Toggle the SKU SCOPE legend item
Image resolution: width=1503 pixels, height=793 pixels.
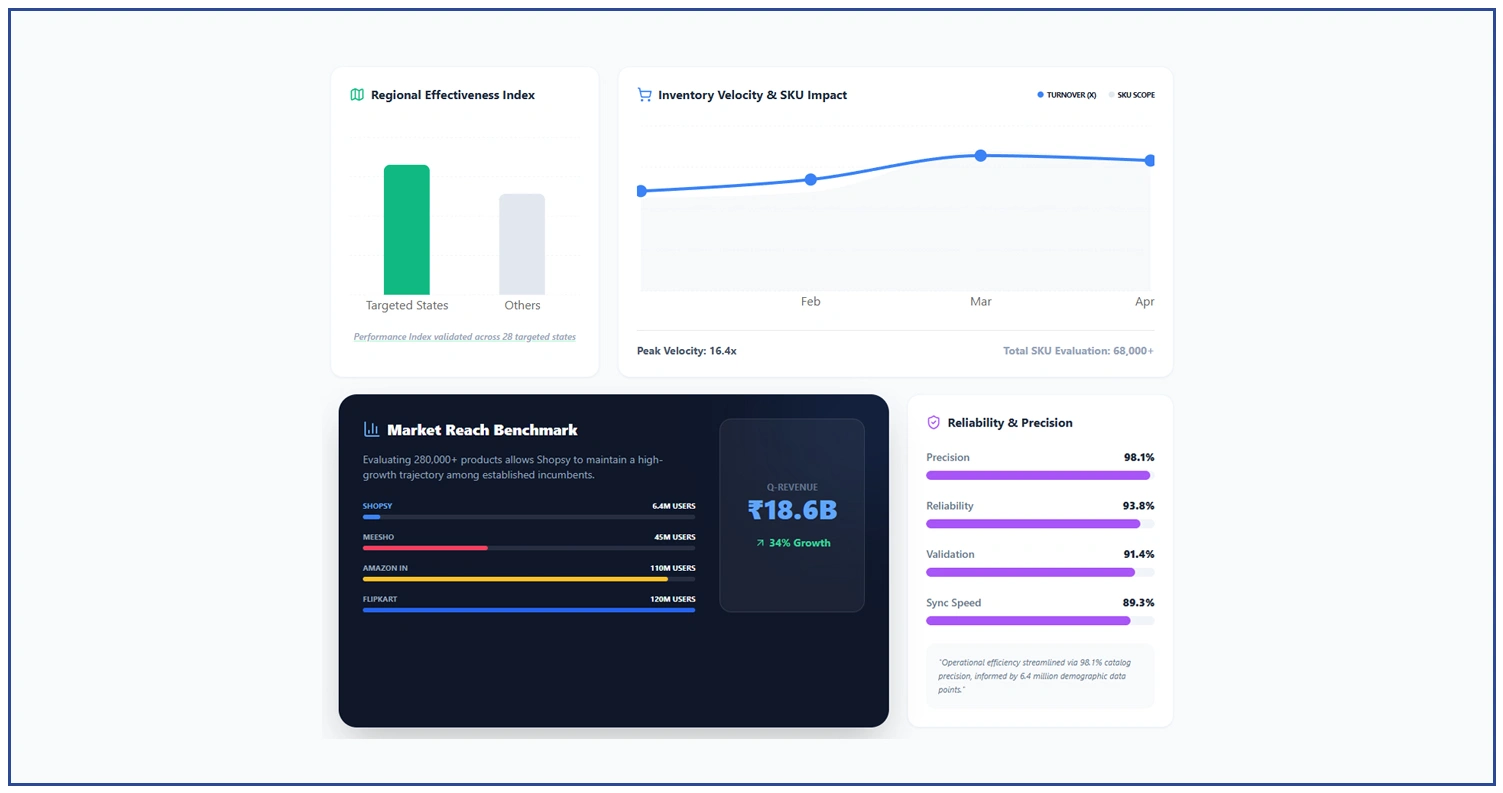point(1131,94)
